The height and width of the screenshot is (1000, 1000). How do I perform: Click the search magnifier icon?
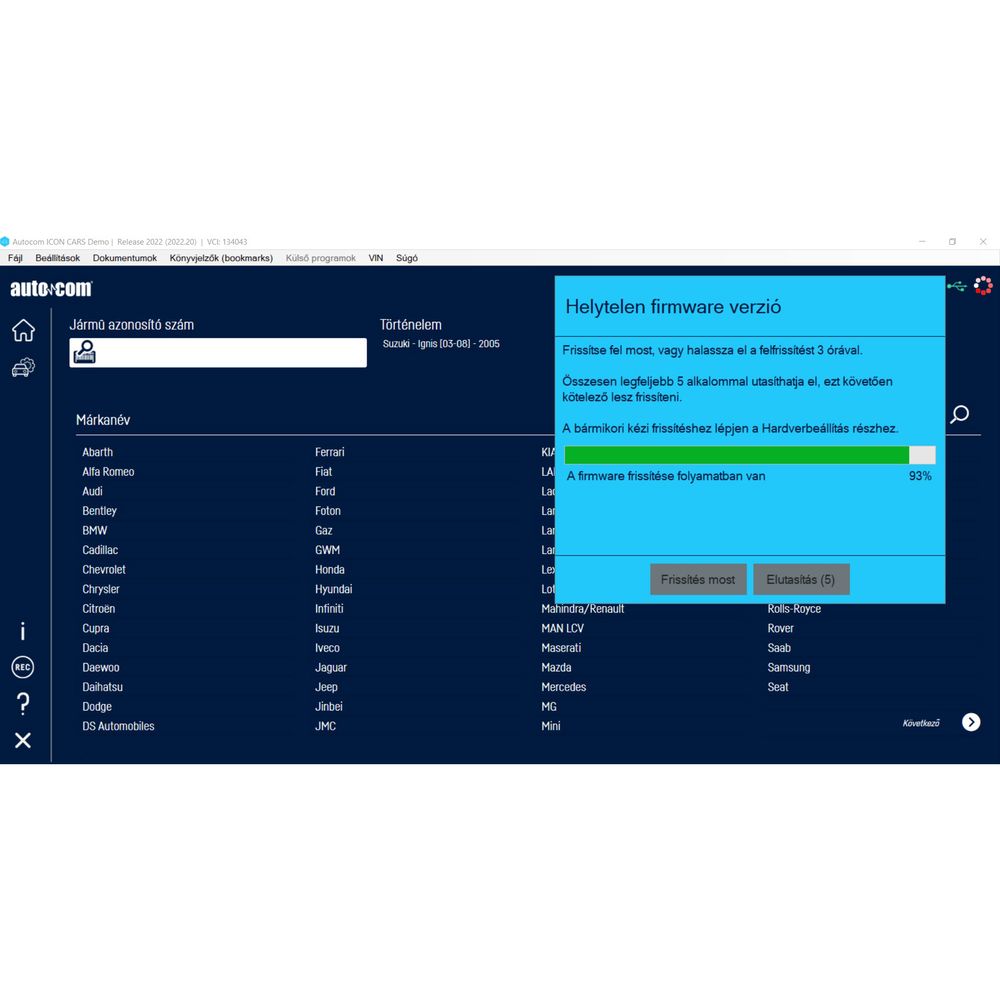coord(959,414)
